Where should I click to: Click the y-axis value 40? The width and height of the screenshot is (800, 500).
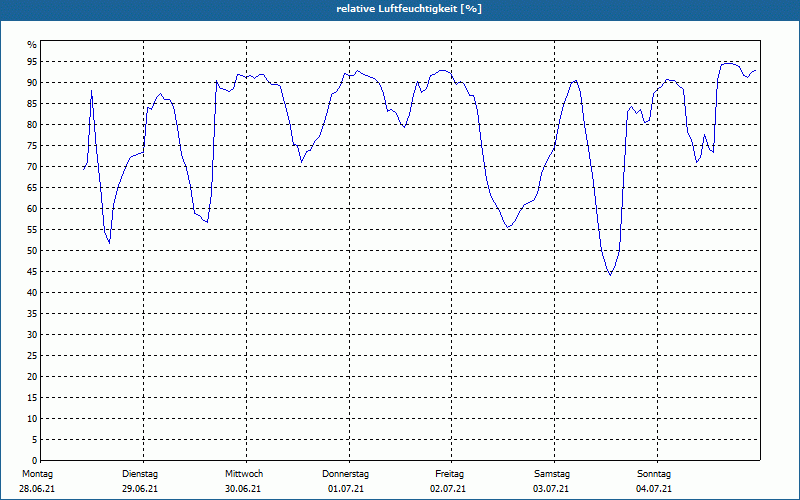(32, 292)
